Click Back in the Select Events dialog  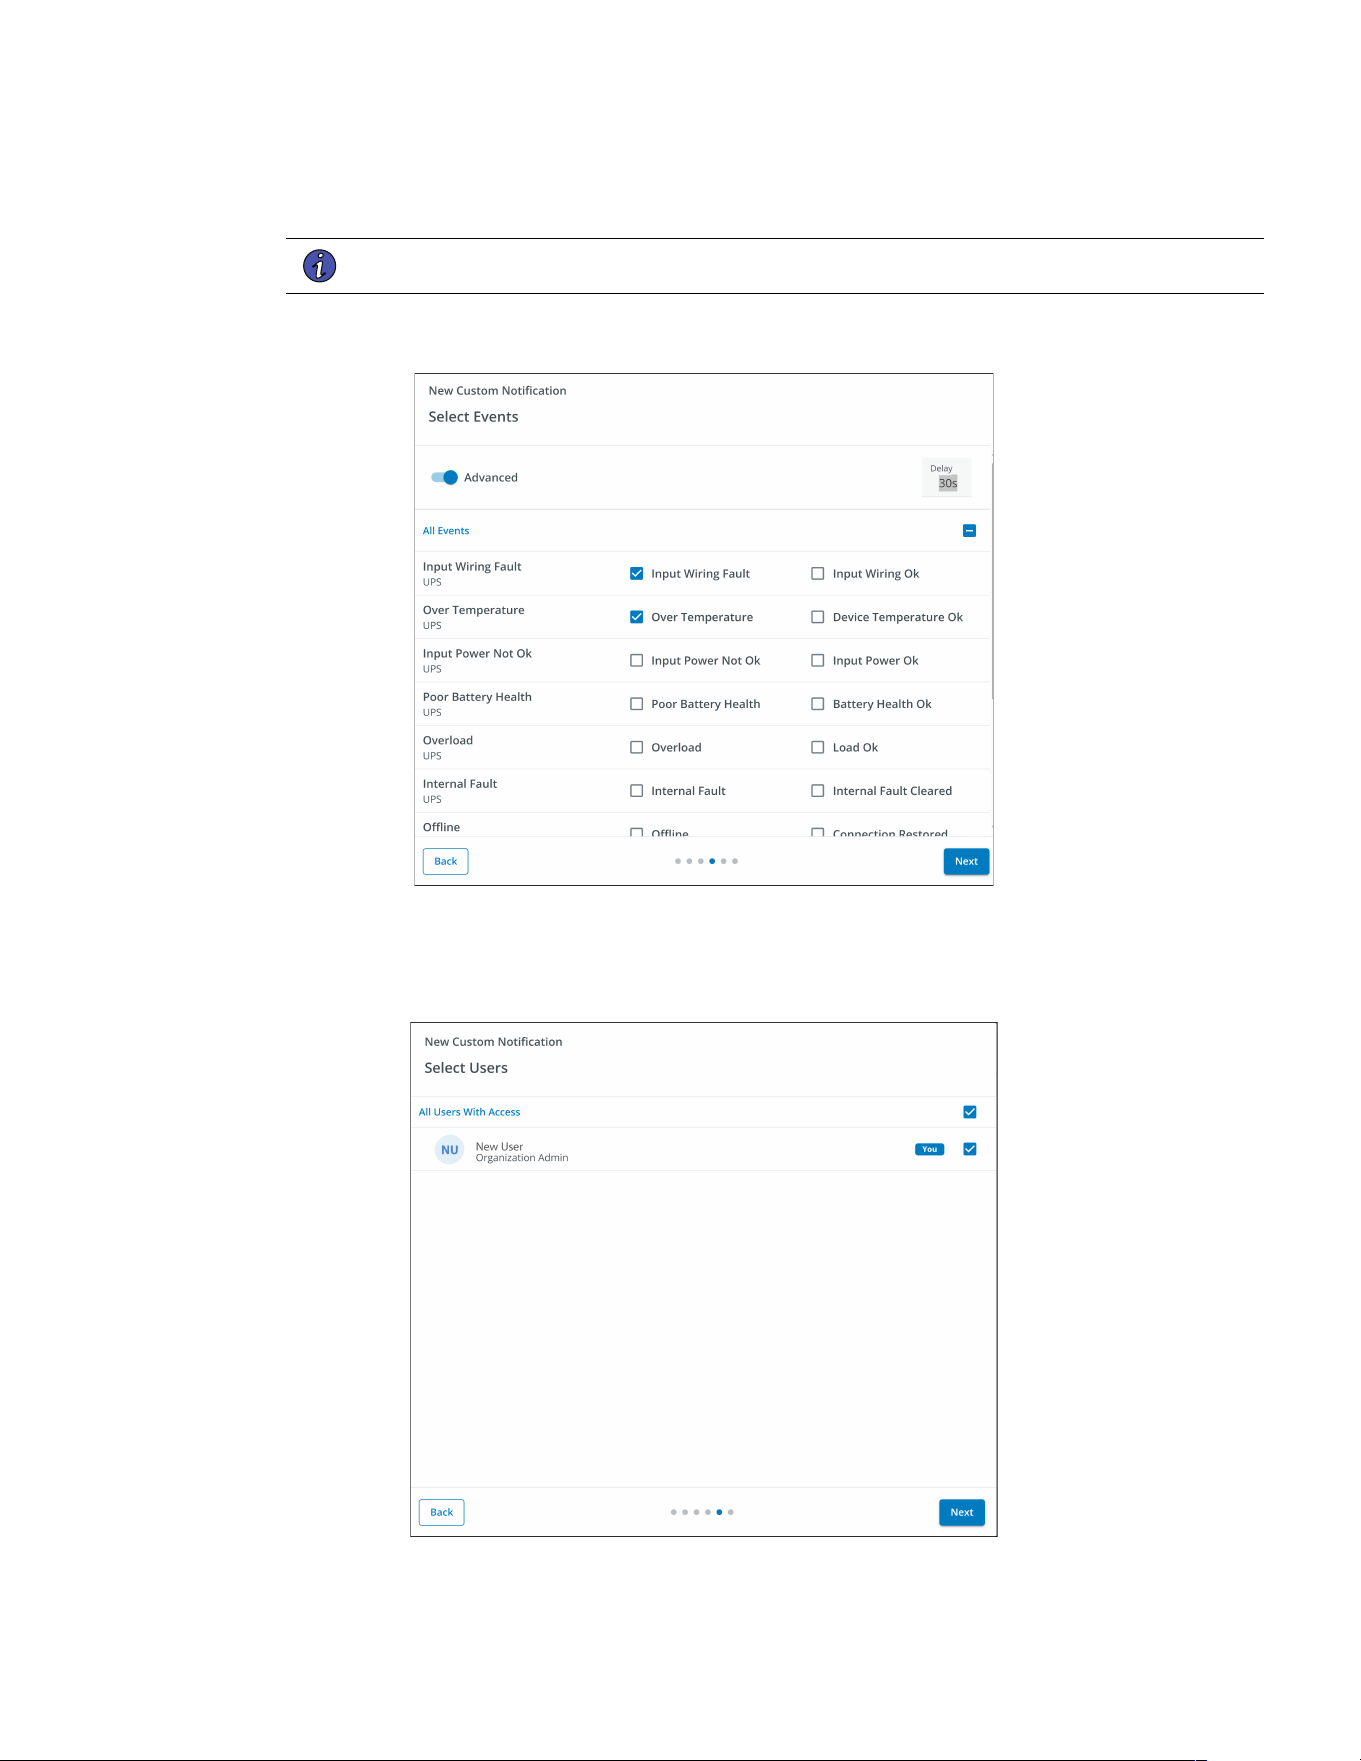tap(445, 861)
